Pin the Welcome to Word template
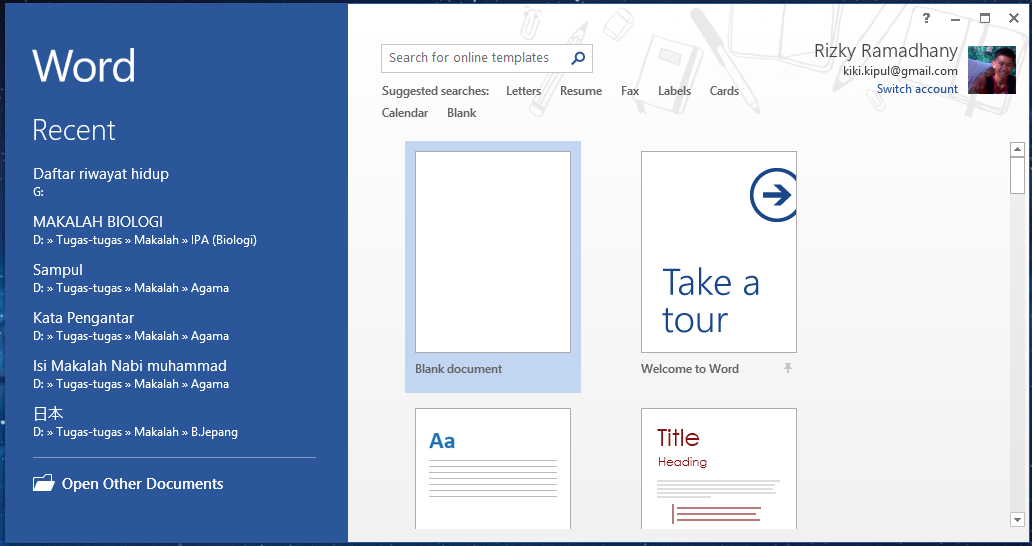The height and width of the screenshot is (546, 1032). (788, 368)
